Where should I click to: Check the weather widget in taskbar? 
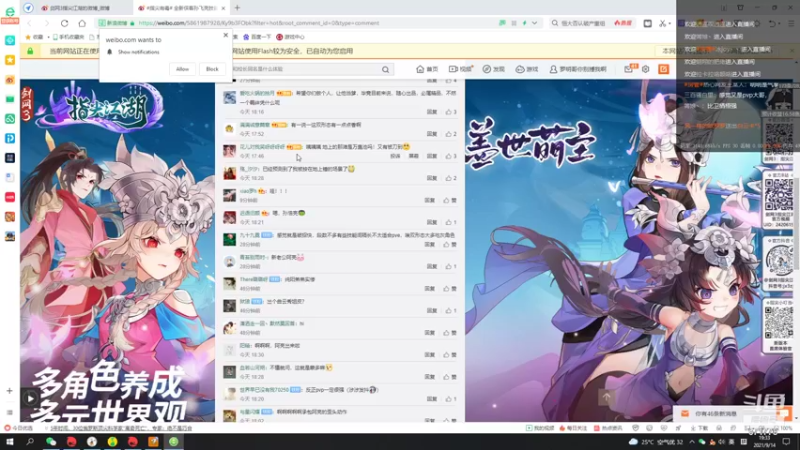pyautogui.click(x=657, y=442)
